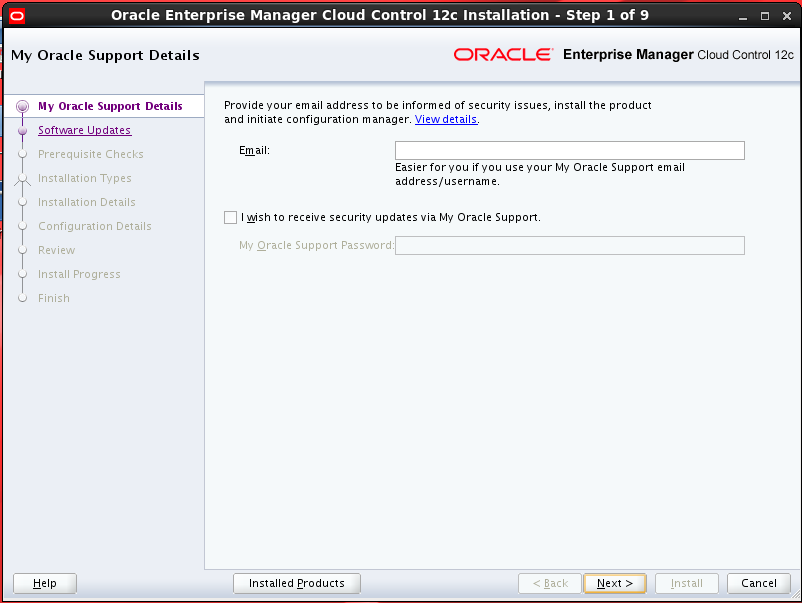The height and width of the screenshot is (603, 802).
Task: Click the disabled Install button
Action: (x=686, y=583)
